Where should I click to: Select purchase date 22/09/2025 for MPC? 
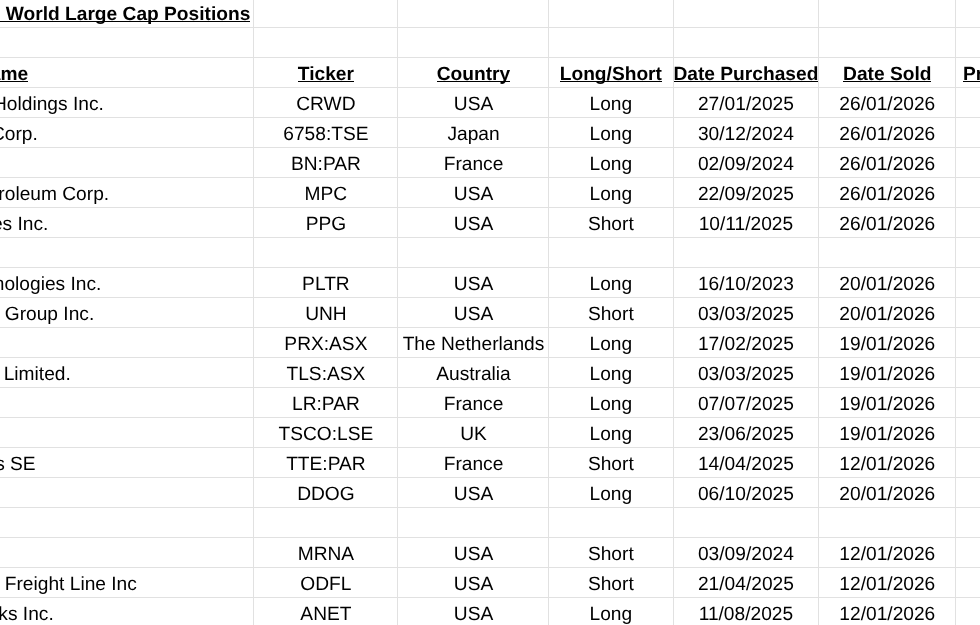click(x=745, y=194)
